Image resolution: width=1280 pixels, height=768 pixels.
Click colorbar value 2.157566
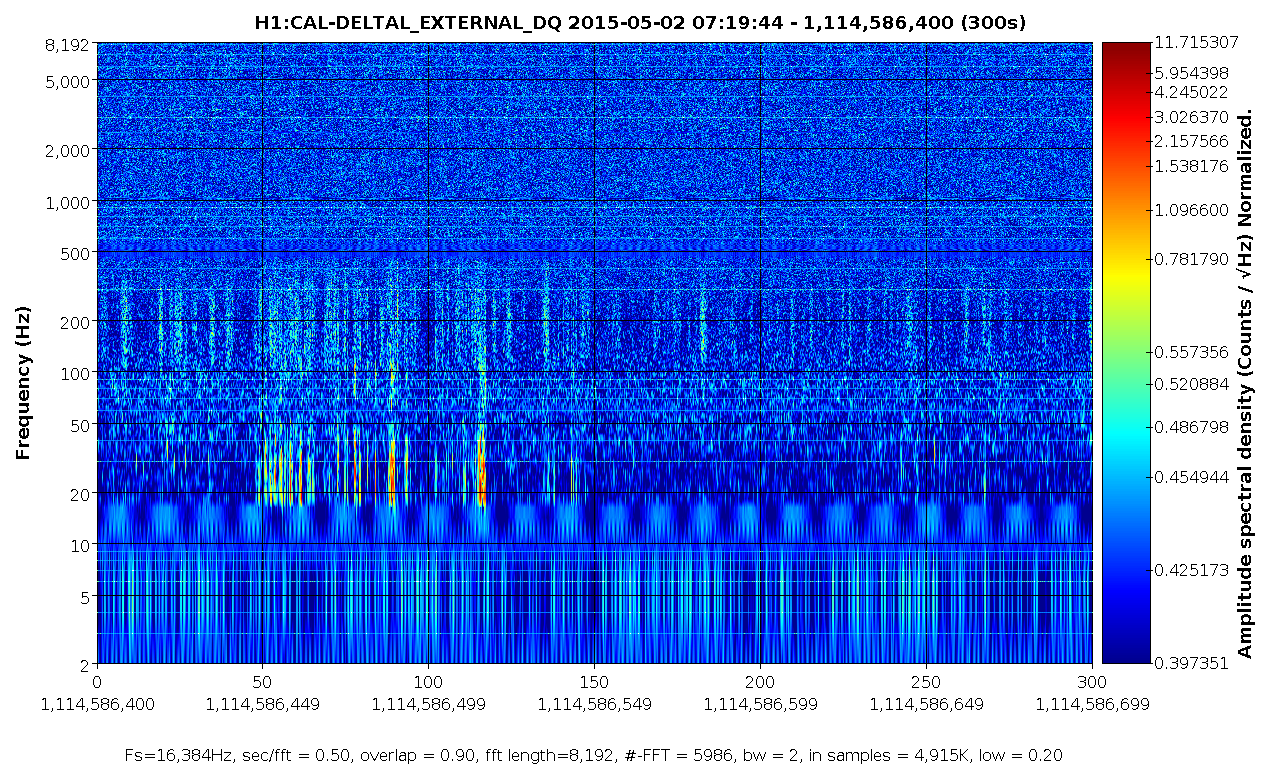point(1191,141)
